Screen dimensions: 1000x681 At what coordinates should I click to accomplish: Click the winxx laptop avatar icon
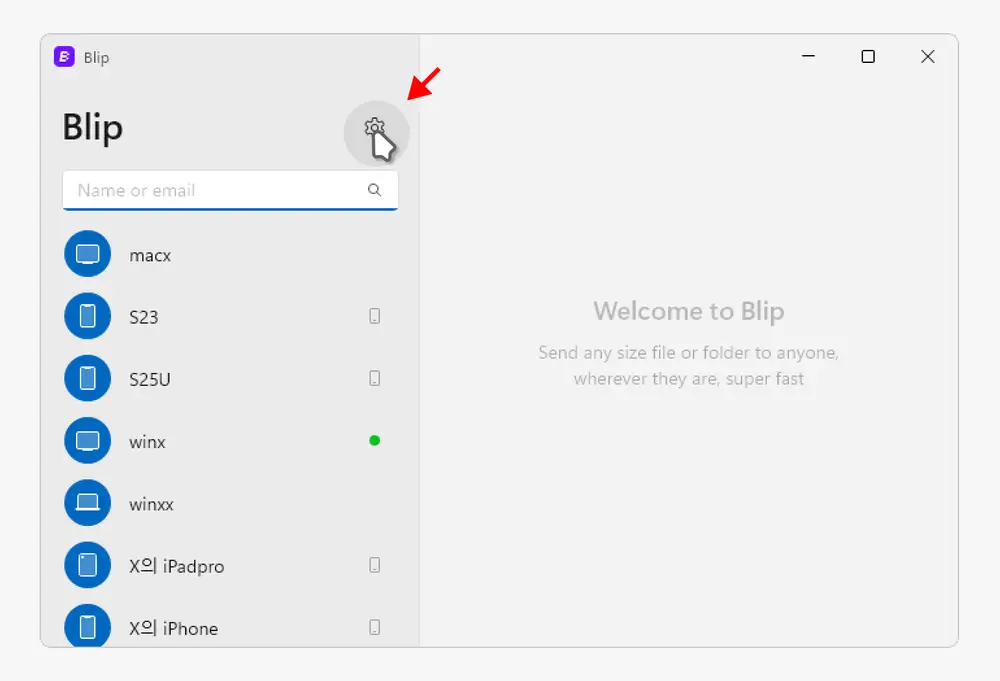88,503
